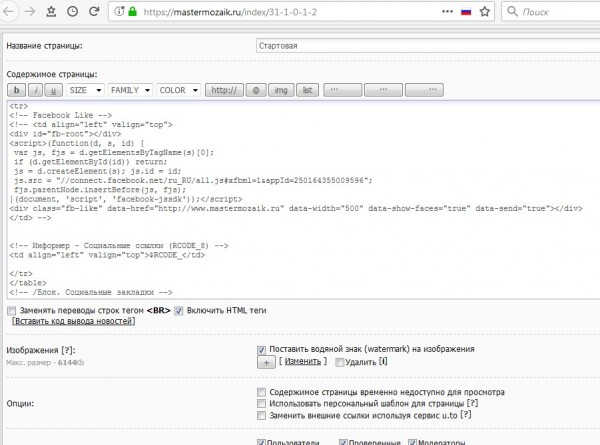Screen dimensions: 600x445
Task: Click the [i] info next to Удалить
Action: (383, 361)
